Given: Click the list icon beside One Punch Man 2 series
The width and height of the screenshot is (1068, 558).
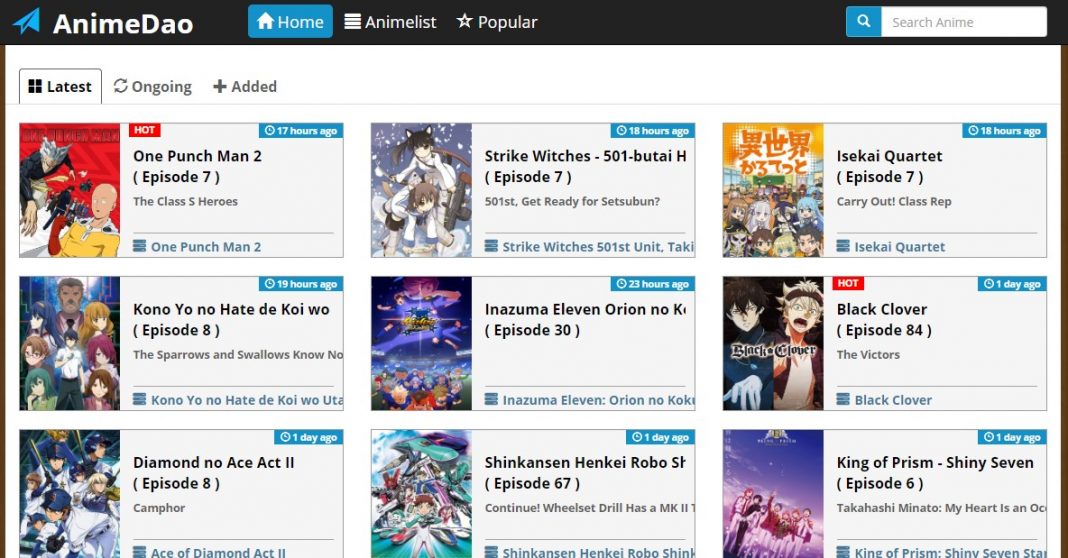Looking at the screenshot, I should click(x=140, y=246).
